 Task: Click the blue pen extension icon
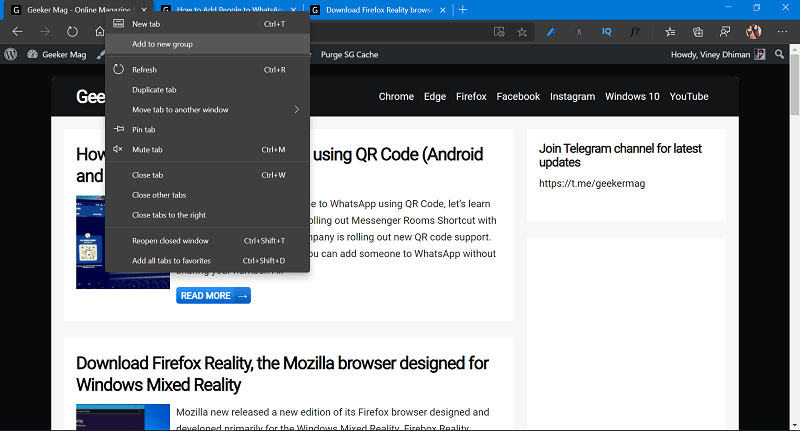point(552,32)
